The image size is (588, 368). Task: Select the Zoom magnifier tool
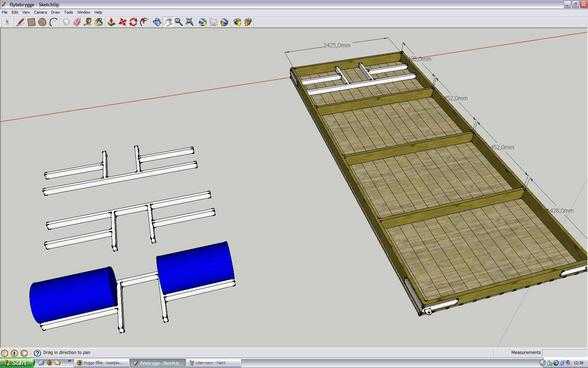[x=179, y=22]
